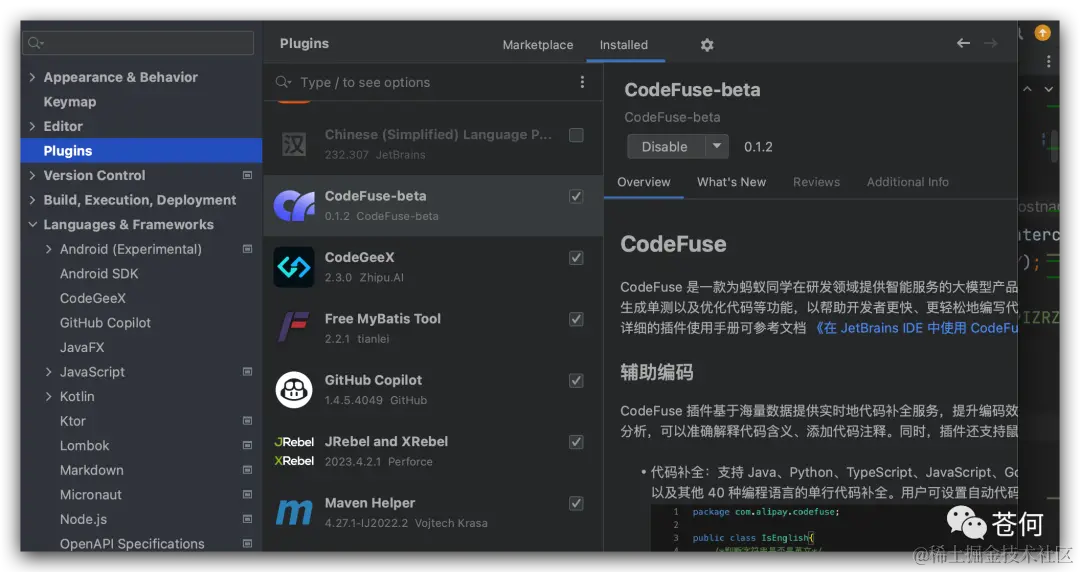
Task: Open the Overview tab
Action: coord(643,182)
